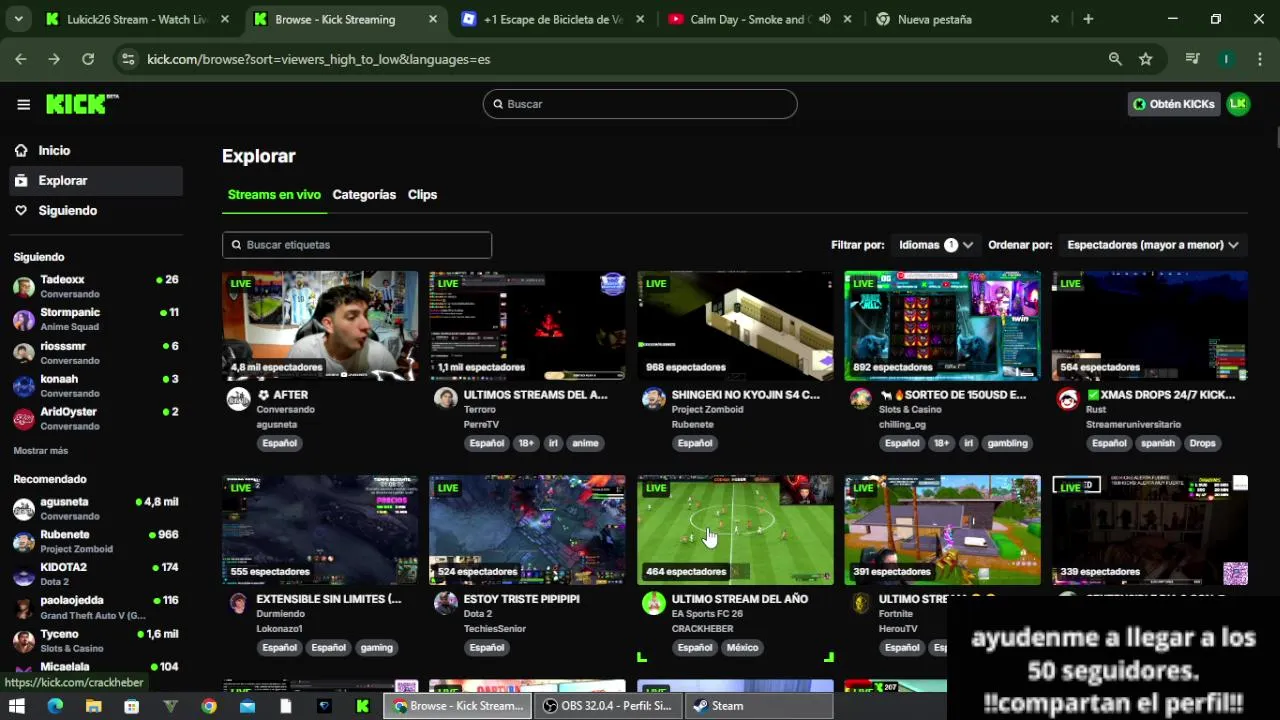Screen dimensions: 1280x720
Task: Click Rubenete avatar under SHINGEKI stream
Action: click(653, 399)
